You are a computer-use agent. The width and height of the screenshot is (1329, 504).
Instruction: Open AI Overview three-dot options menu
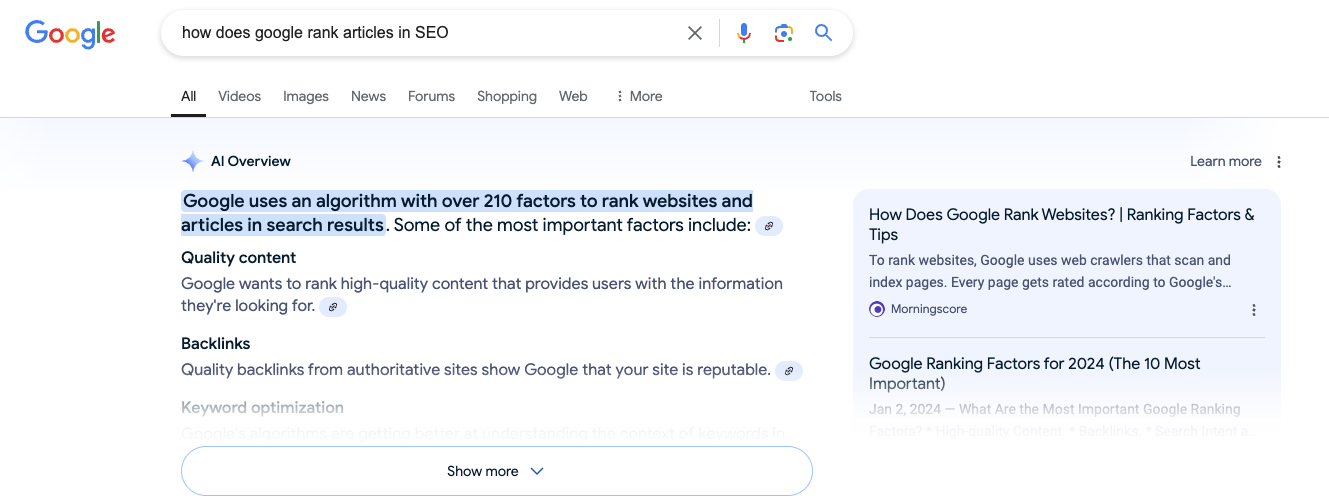coord(1279,162)
